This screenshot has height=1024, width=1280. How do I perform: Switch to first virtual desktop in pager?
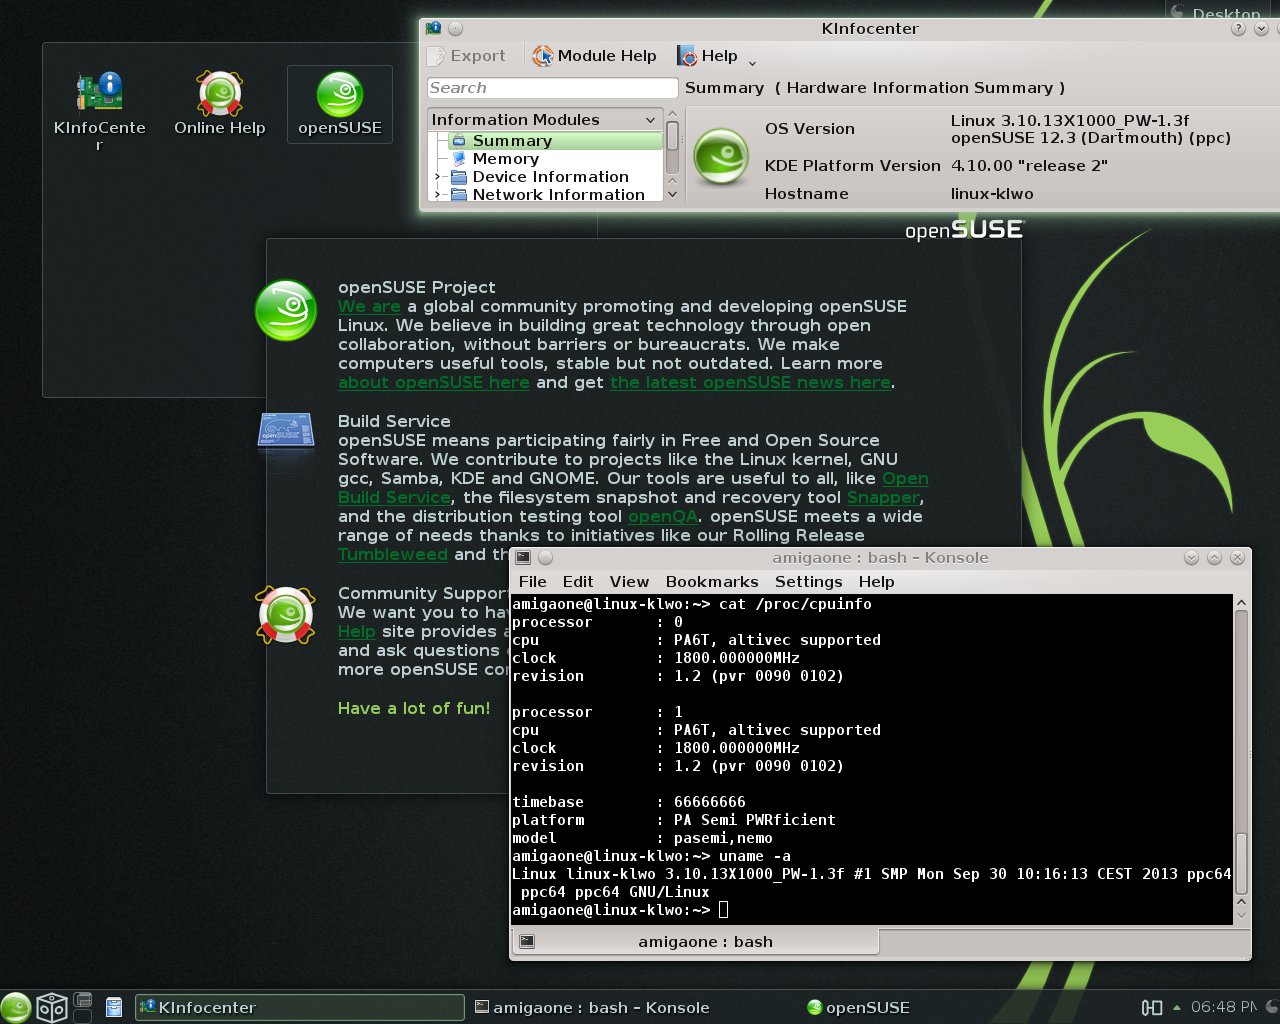coord(83,999)
